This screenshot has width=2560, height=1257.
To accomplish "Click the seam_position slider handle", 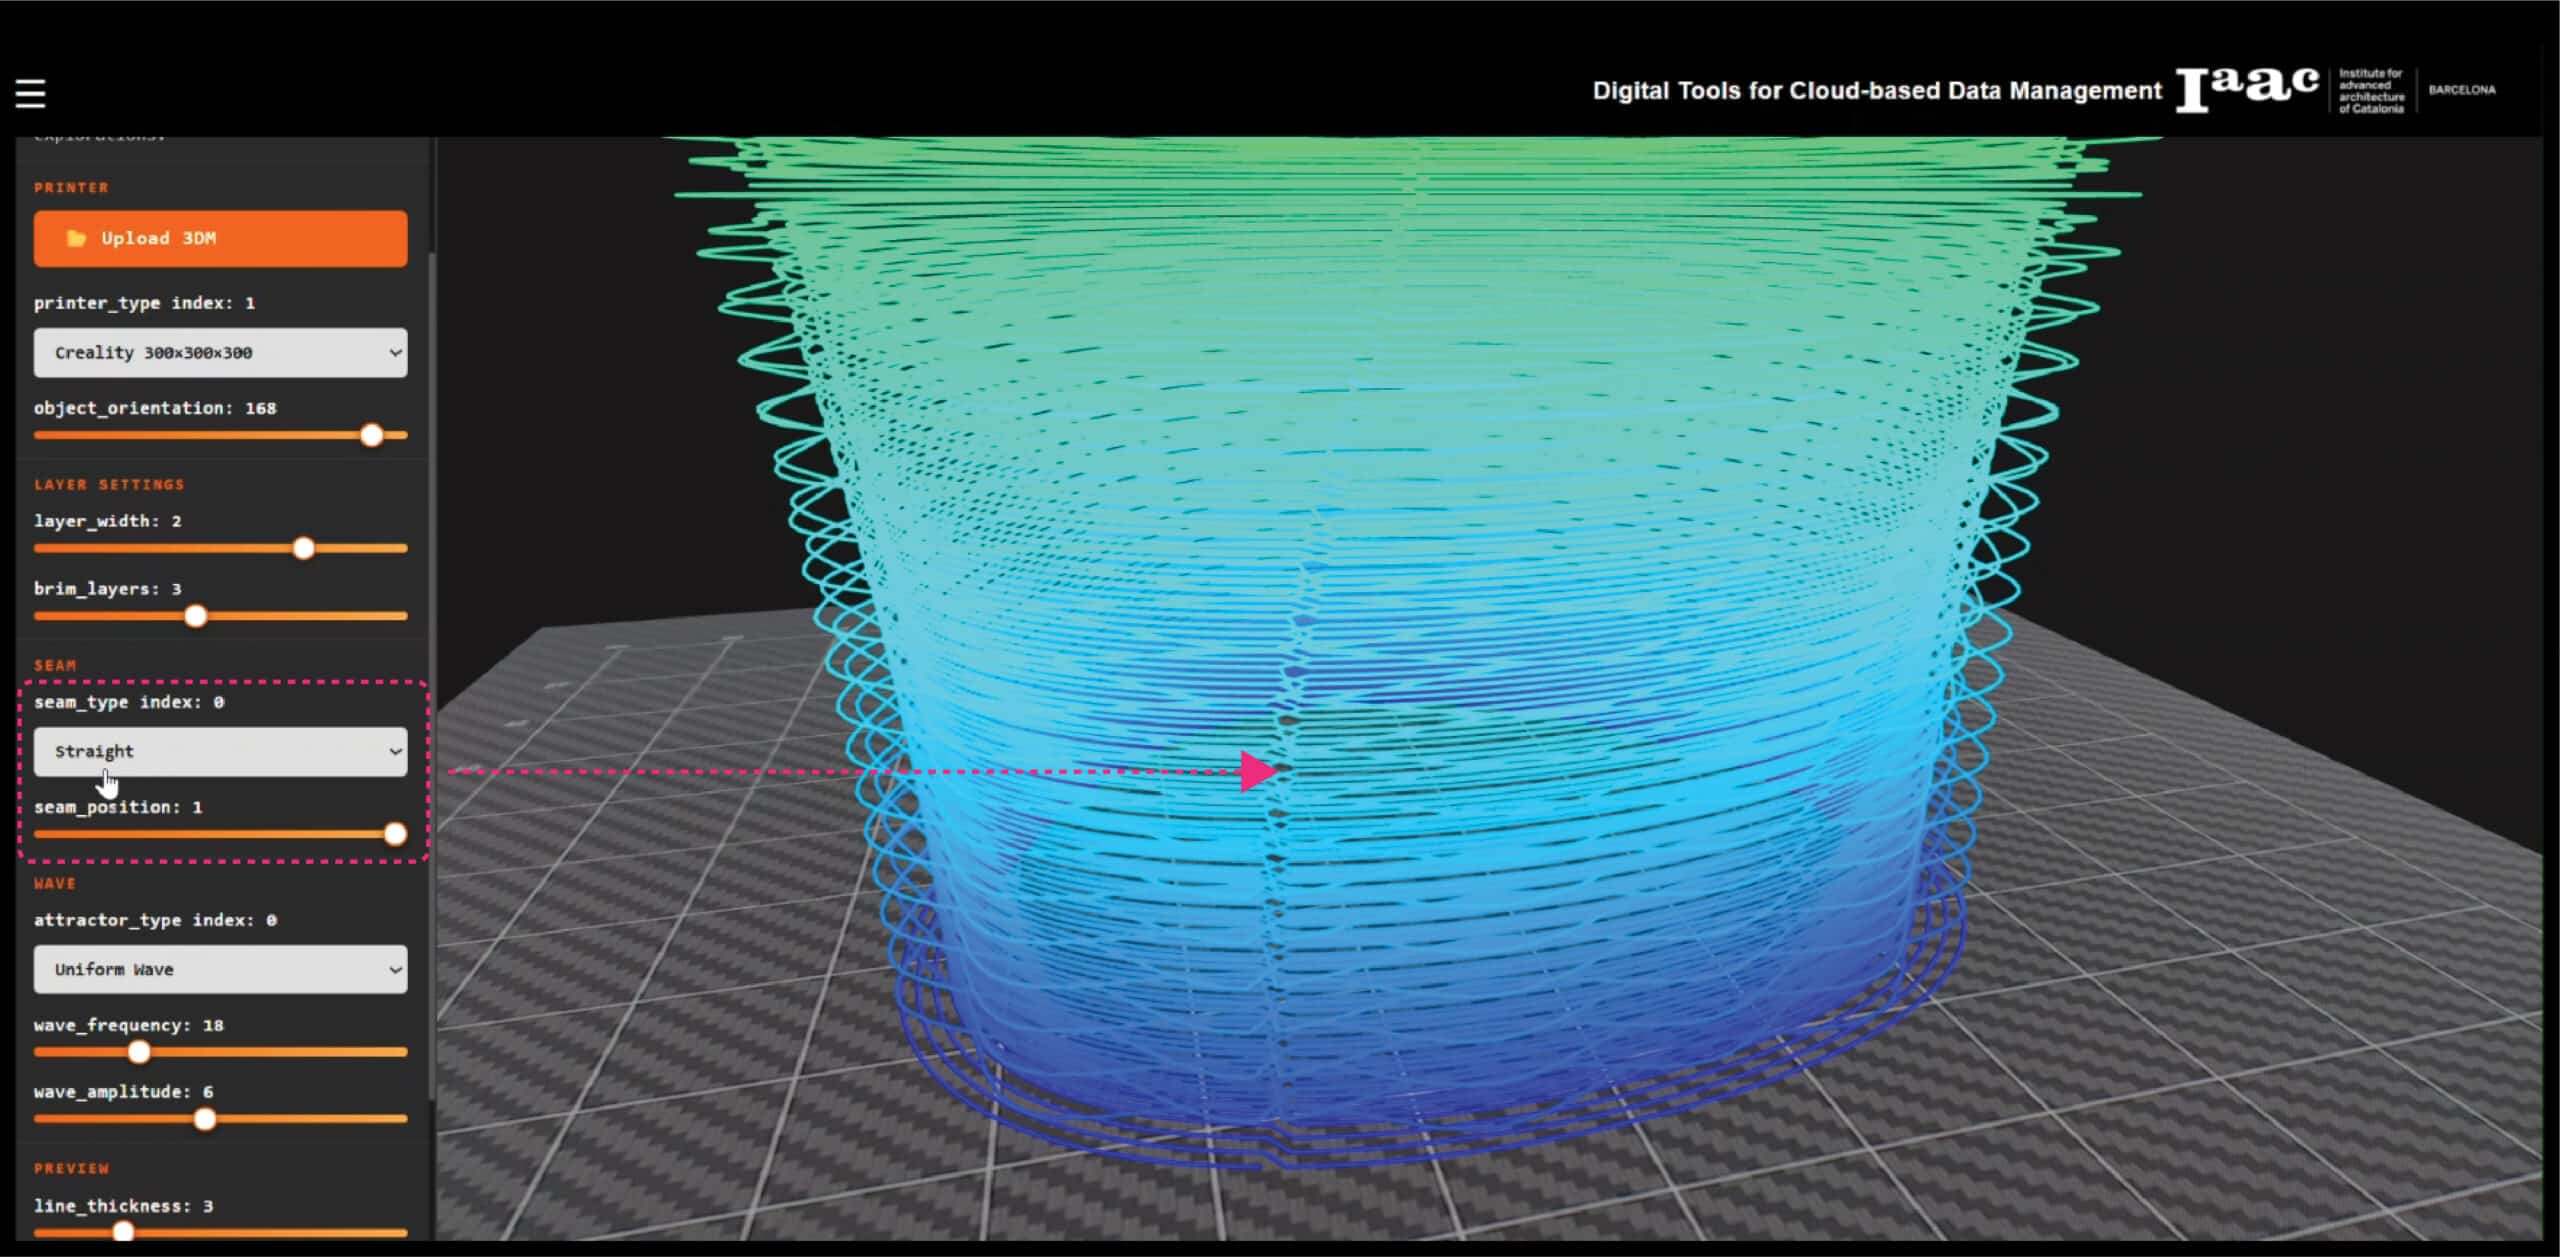I will coord(396,834).
